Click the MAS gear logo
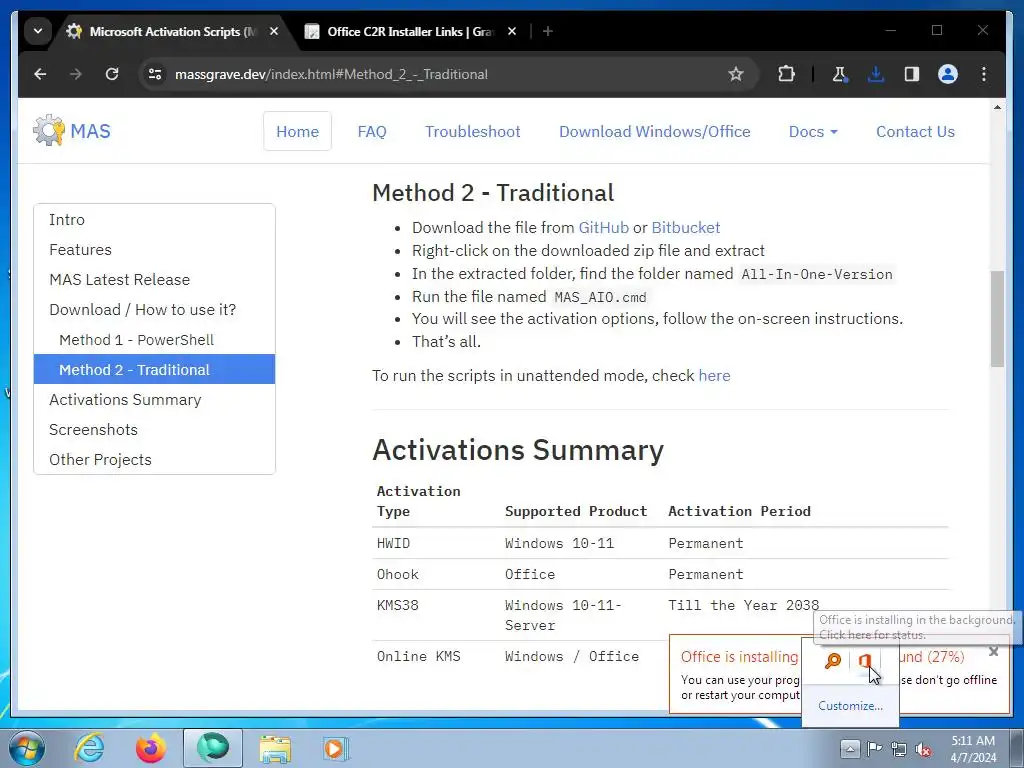Screen dimensions: 1024x768 (x=49, y=131)
